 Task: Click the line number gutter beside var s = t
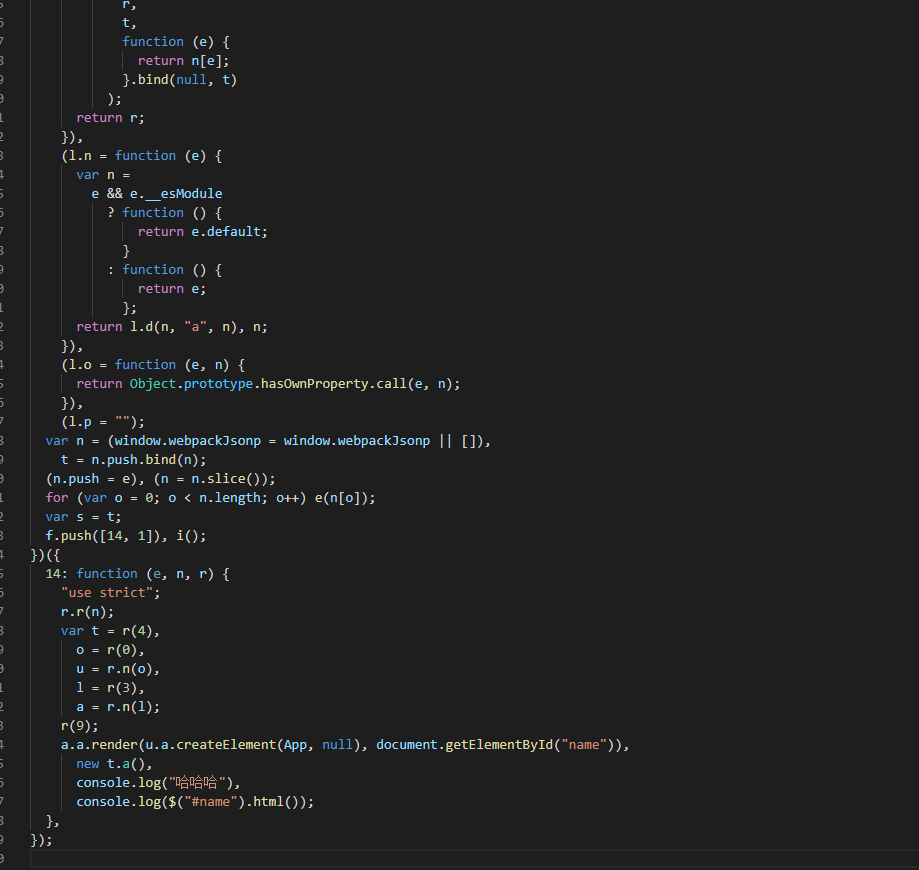pos(10,516)
